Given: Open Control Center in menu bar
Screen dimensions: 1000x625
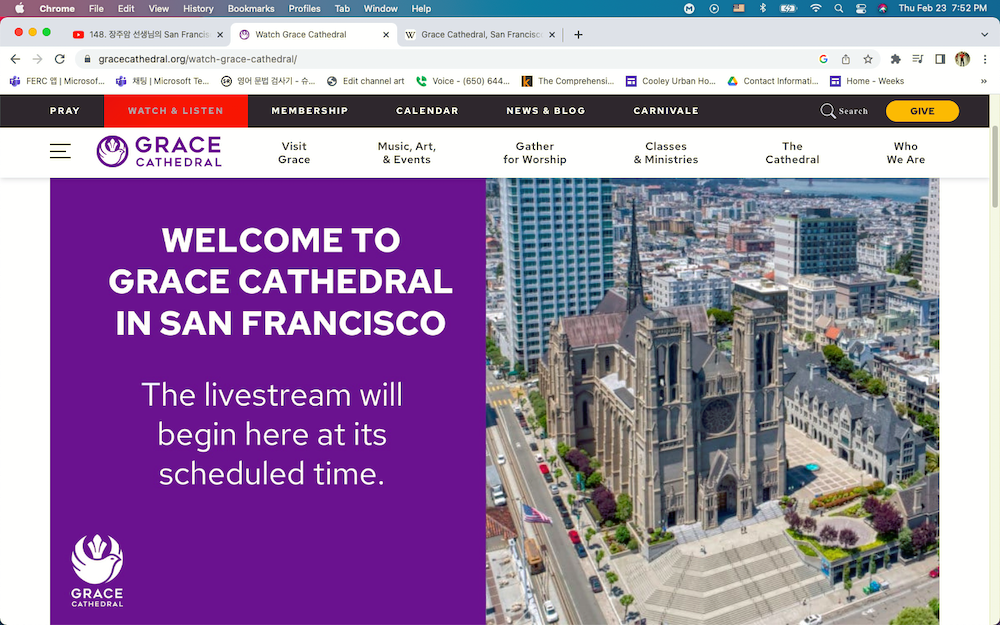Looking at the screenshot, I should click(861, 8).
